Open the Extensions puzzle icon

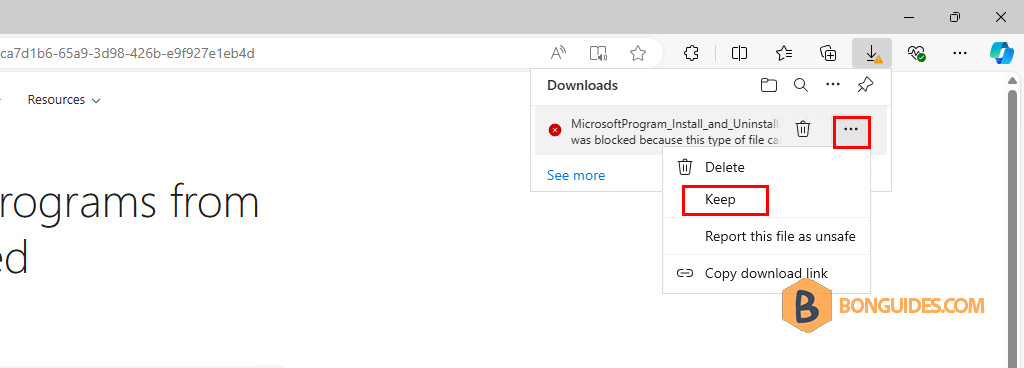[x=691, y=54]
